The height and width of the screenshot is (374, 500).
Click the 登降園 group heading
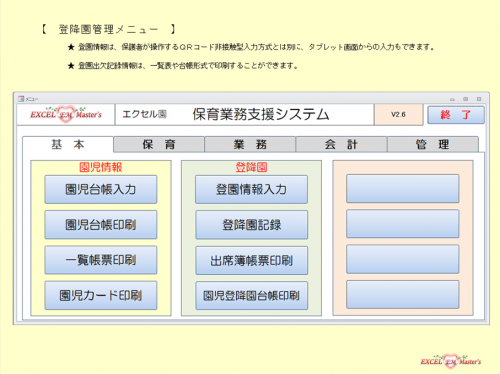pyautogui.click(x=251, y=167)
